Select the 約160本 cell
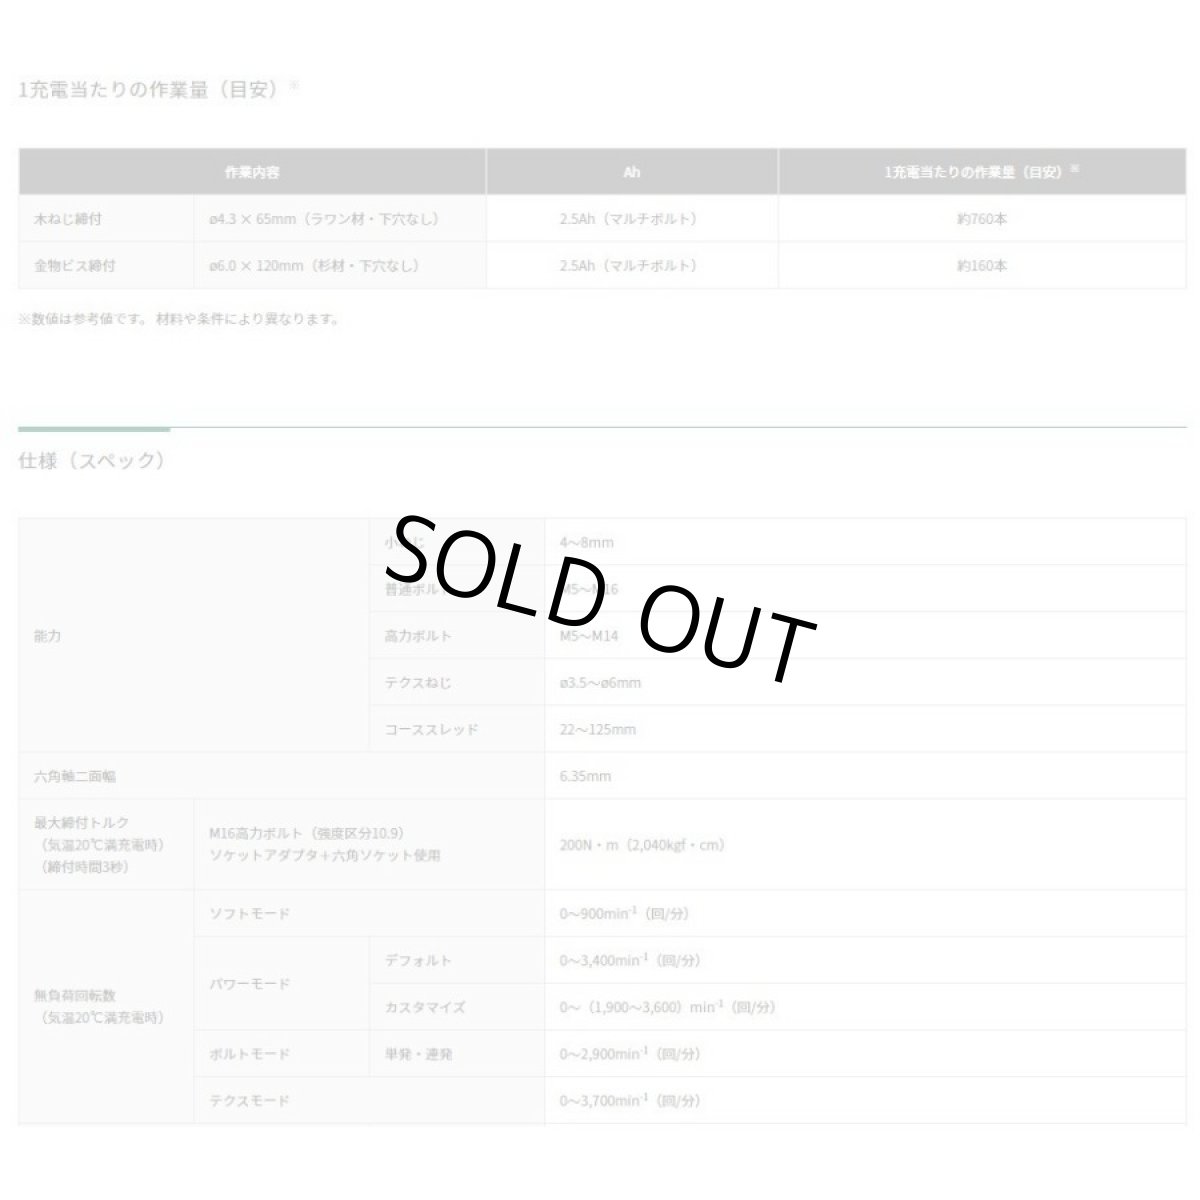1200x1200 pixels. coord(981,266)
